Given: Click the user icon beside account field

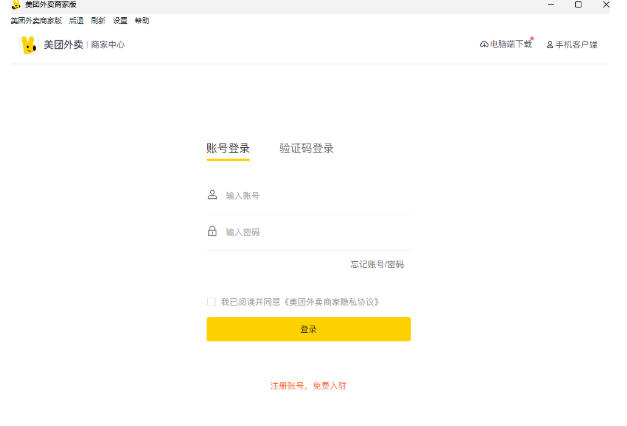Looking at the screenshot, I should (212, 195).
